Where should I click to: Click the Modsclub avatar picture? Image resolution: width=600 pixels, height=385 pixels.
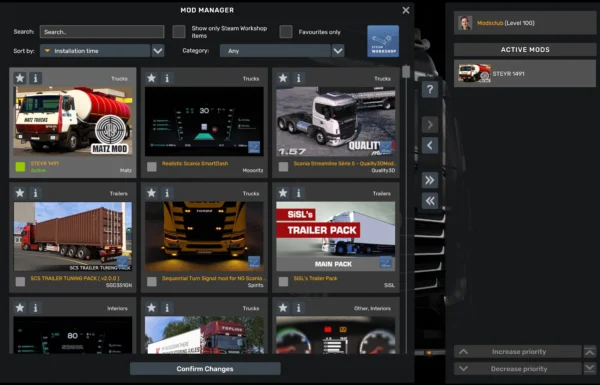tap(465, 23)
